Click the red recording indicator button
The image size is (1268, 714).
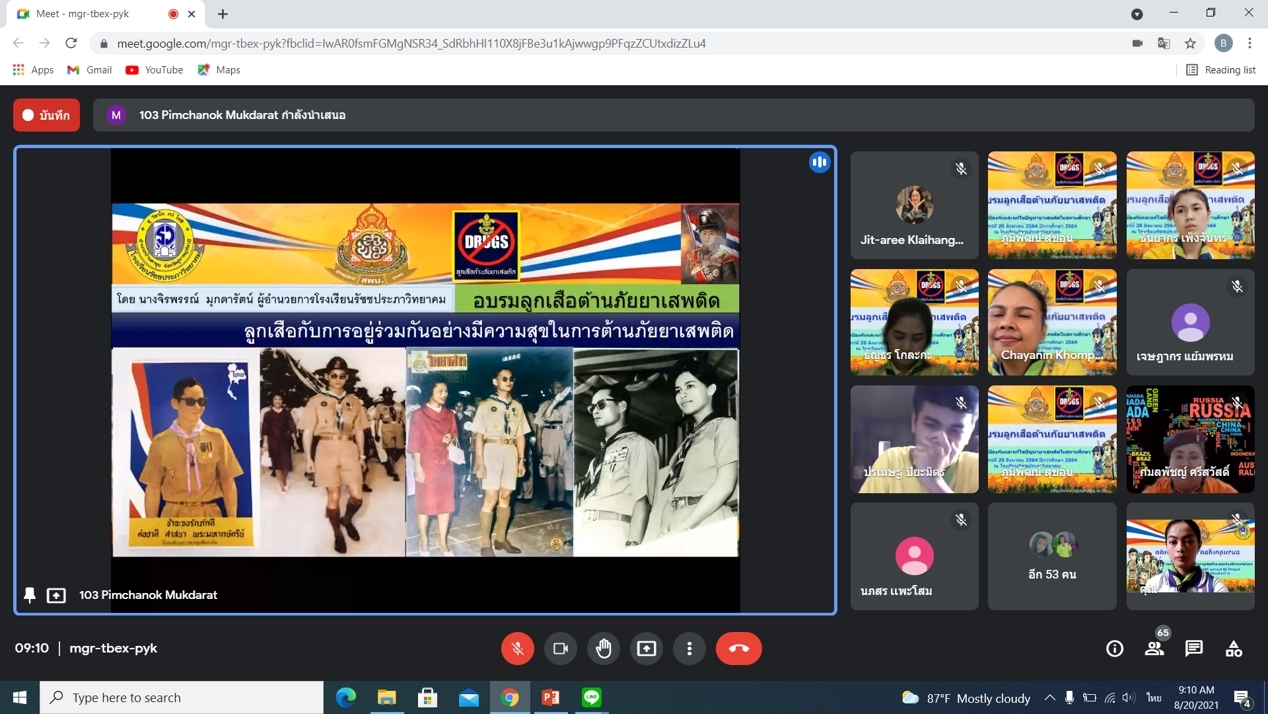click(x=46, y=115)
